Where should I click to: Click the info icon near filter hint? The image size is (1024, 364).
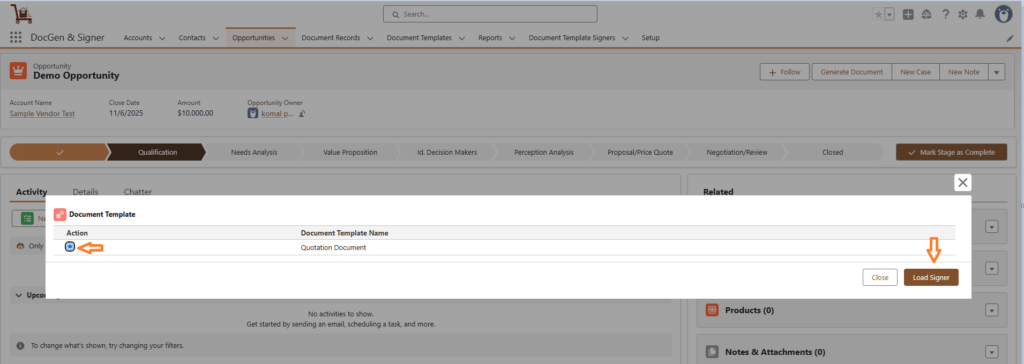[x=20, y=345]
